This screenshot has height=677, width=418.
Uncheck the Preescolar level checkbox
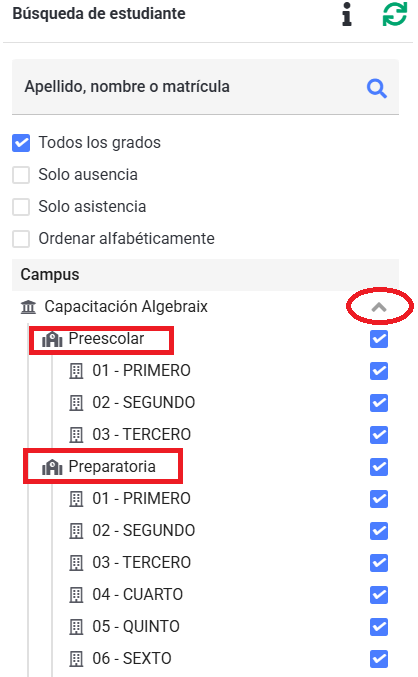coord(379,339)
